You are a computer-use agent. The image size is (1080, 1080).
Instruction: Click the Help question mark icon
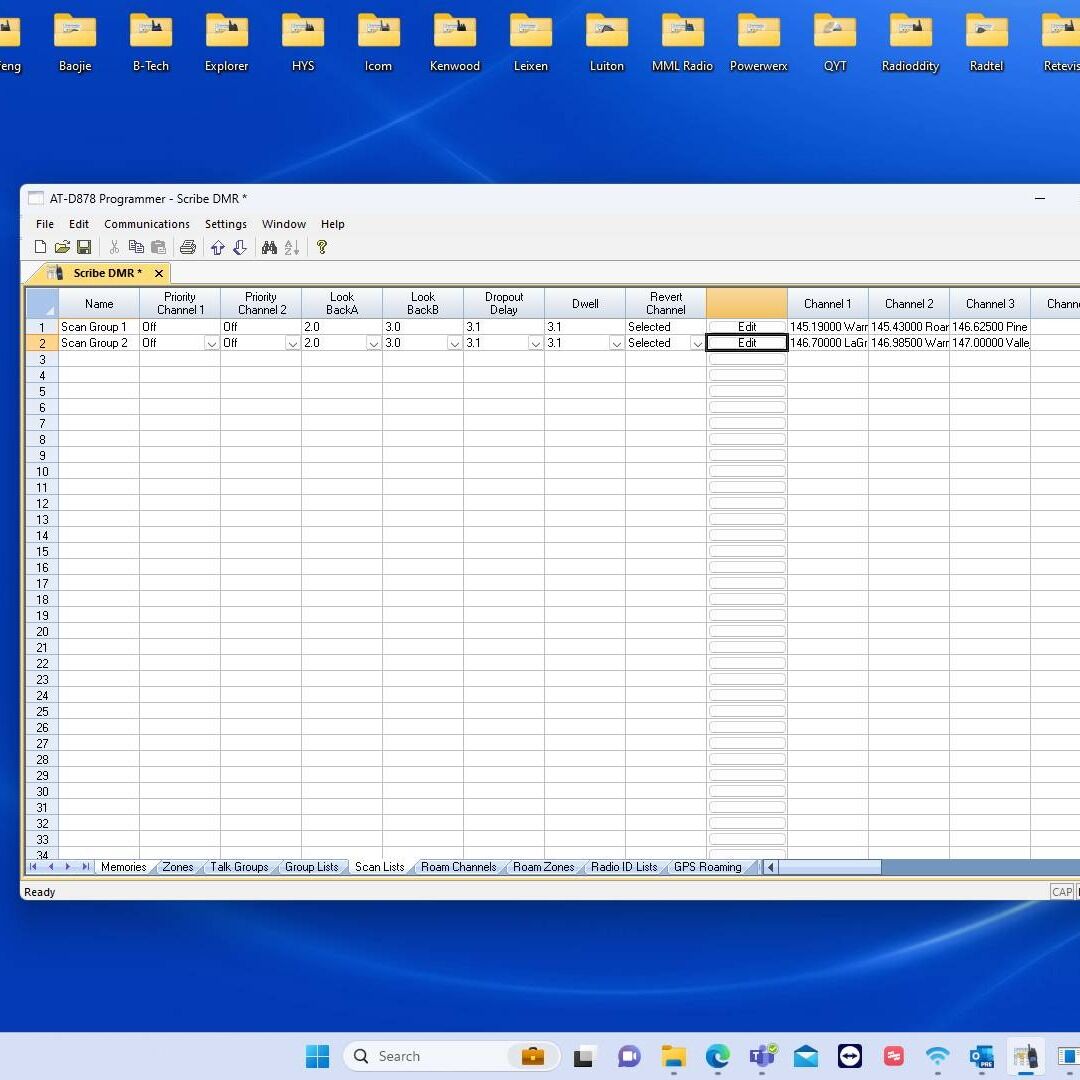(x=322, y=247)
